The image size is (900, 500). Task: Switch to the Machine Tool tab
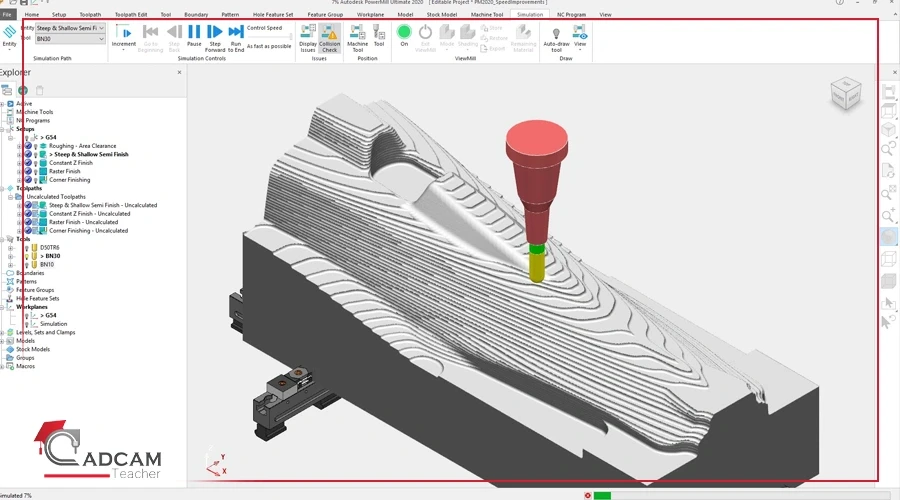(487, 14)
